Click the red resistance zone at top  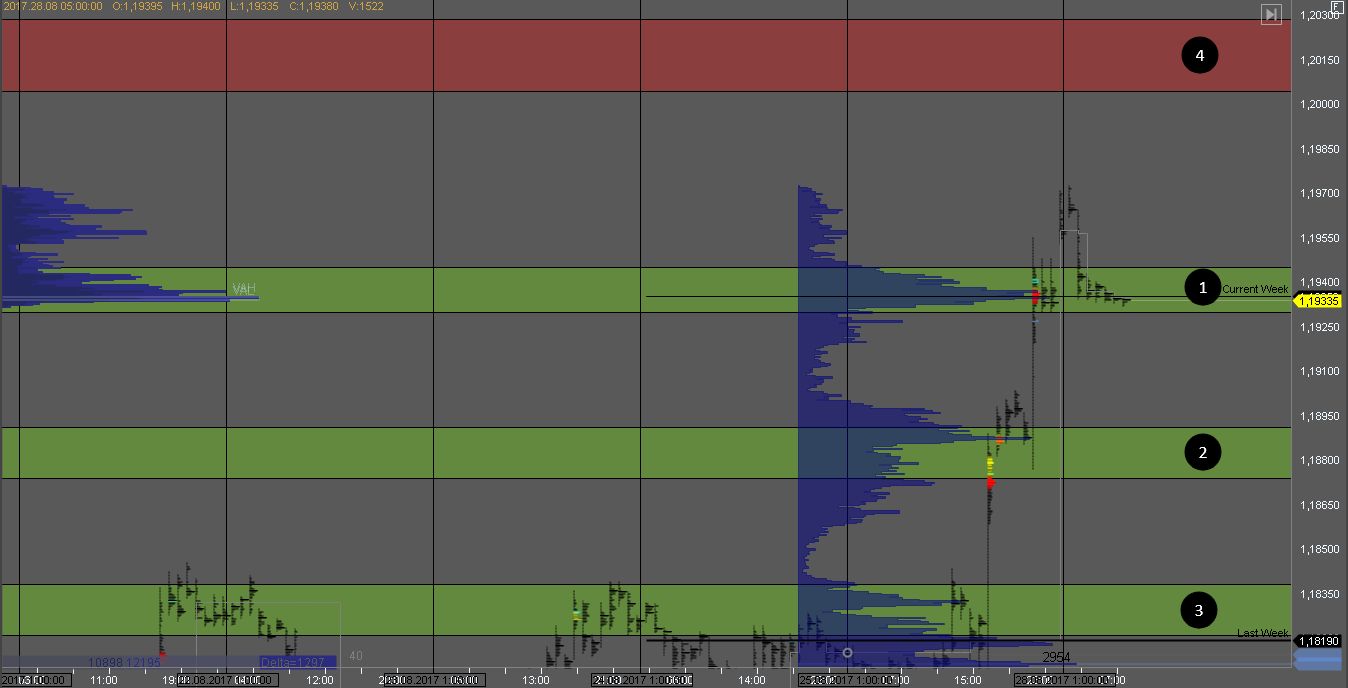[x=640, y=56]
